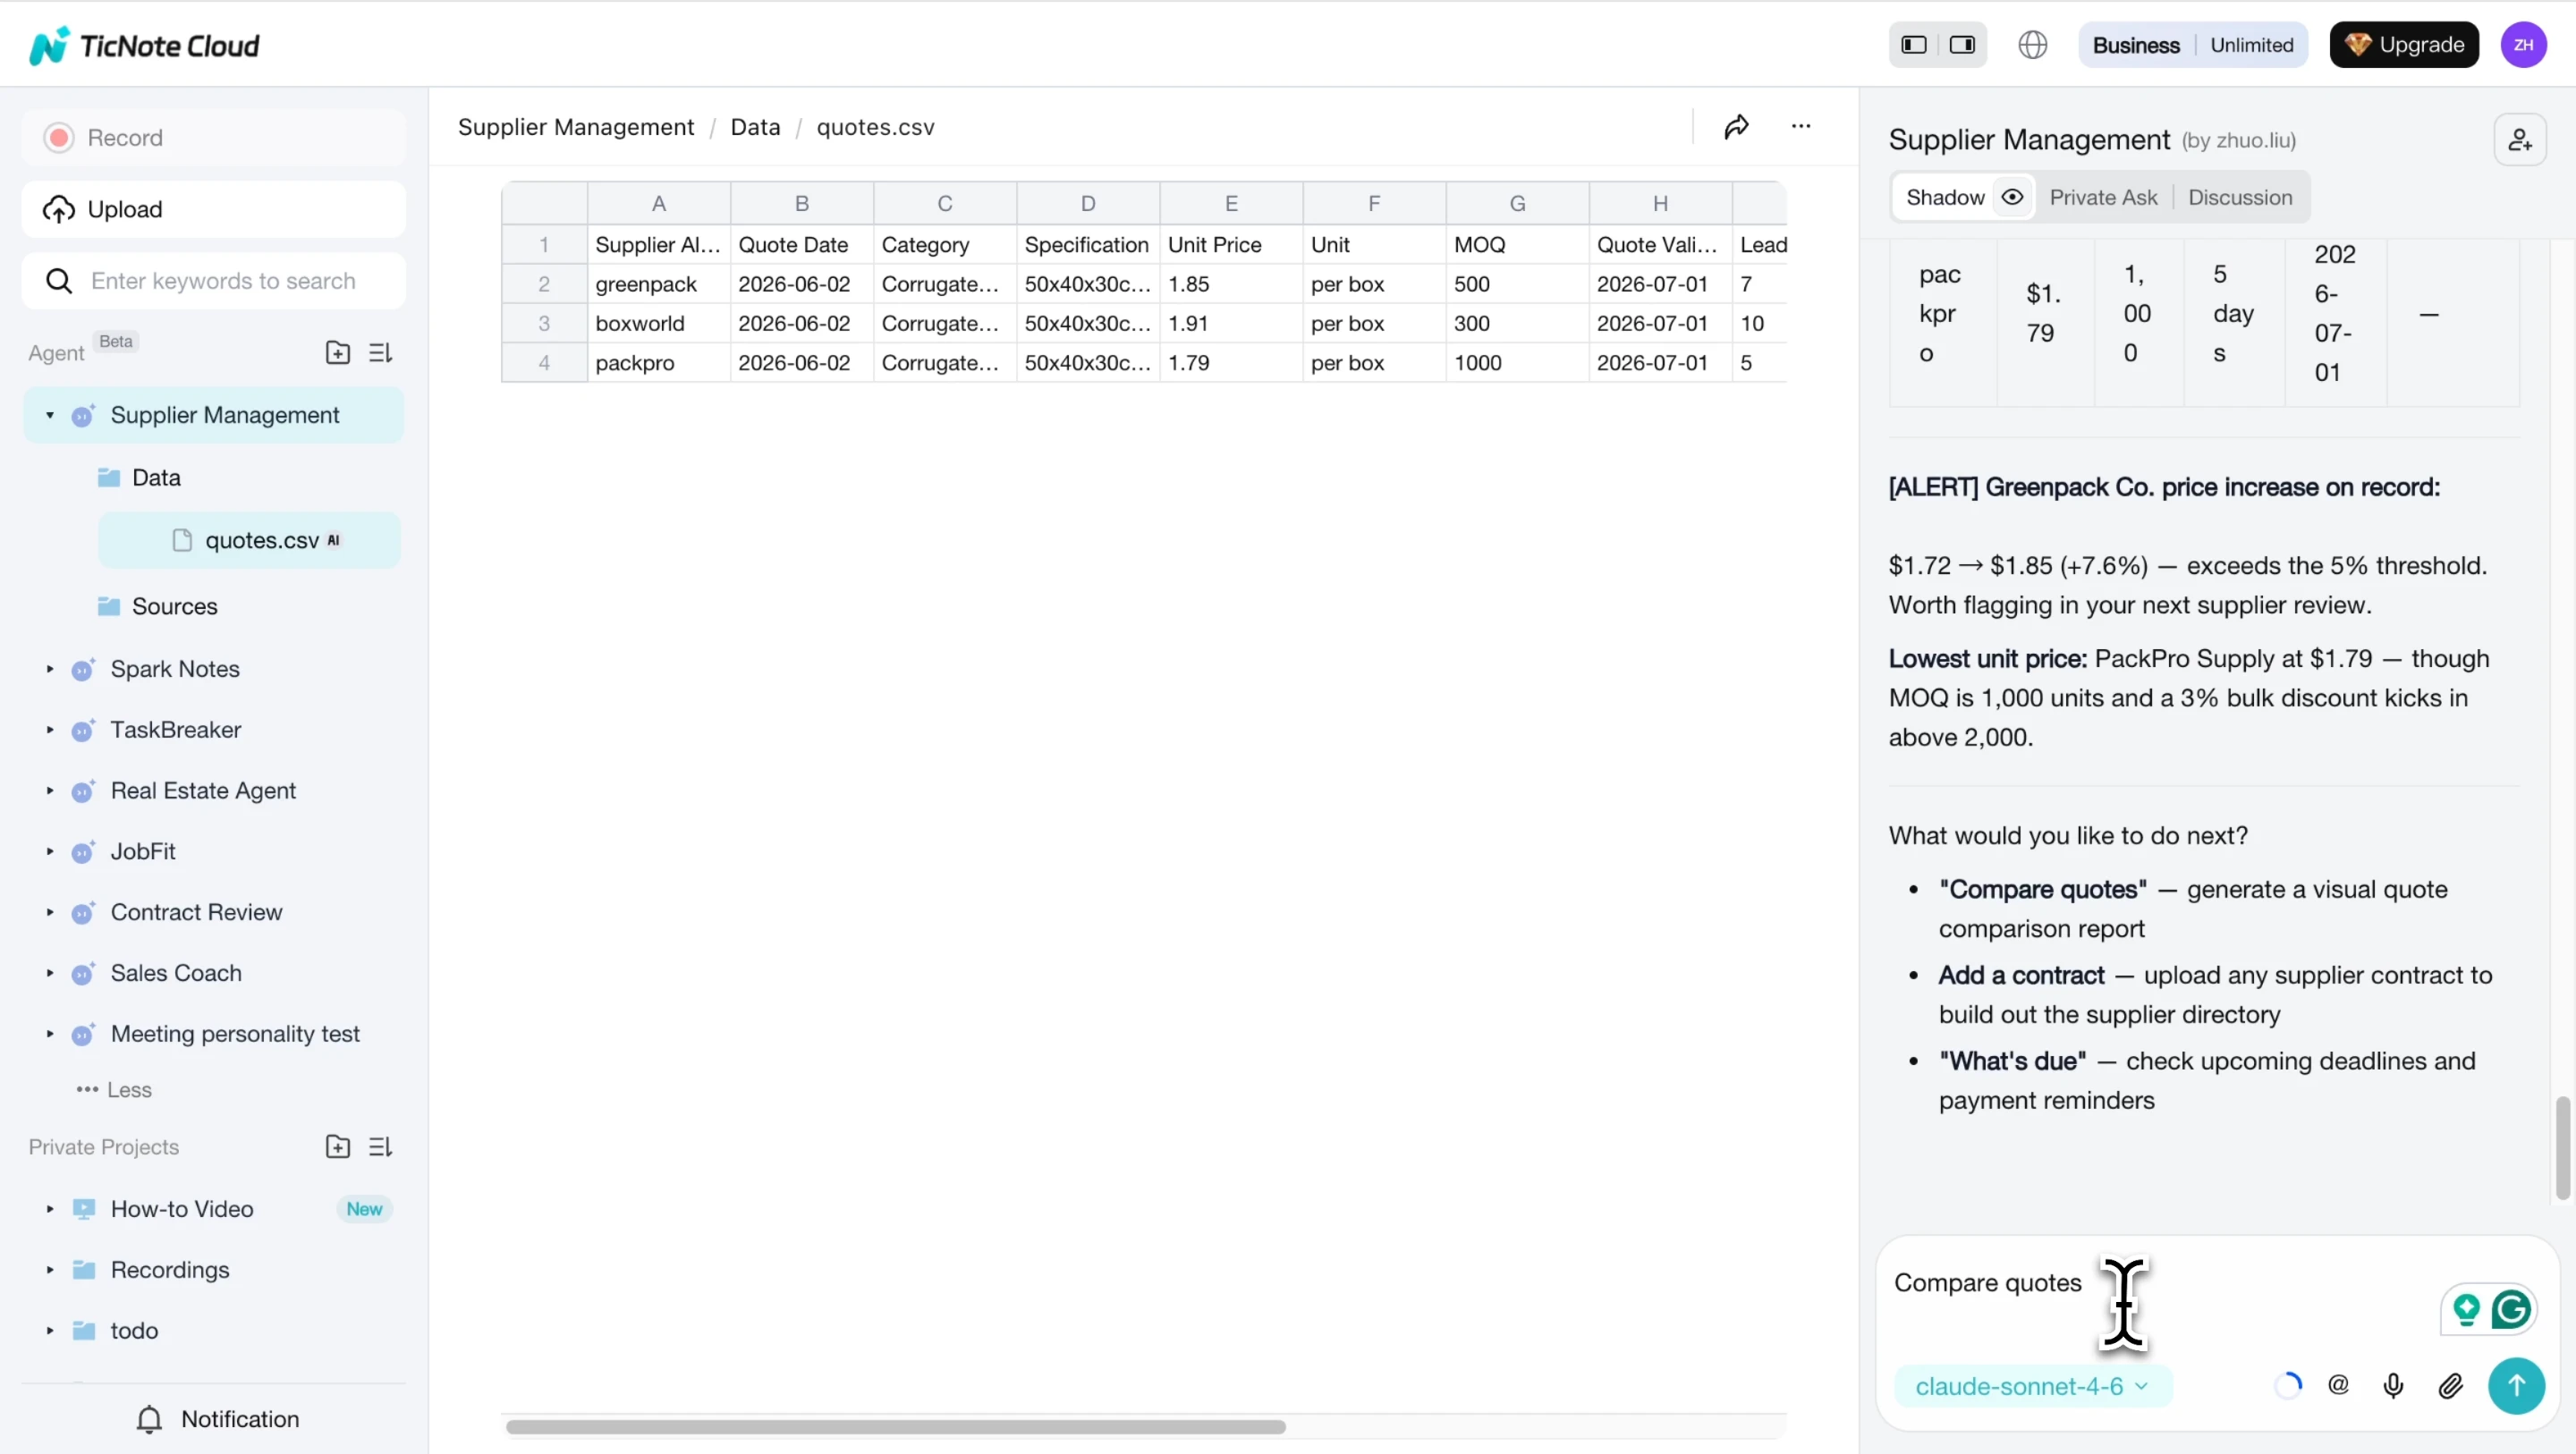Click the 1.91 unit price cell
Screen dimensions: 2576x1454
tap(1231, 323)
